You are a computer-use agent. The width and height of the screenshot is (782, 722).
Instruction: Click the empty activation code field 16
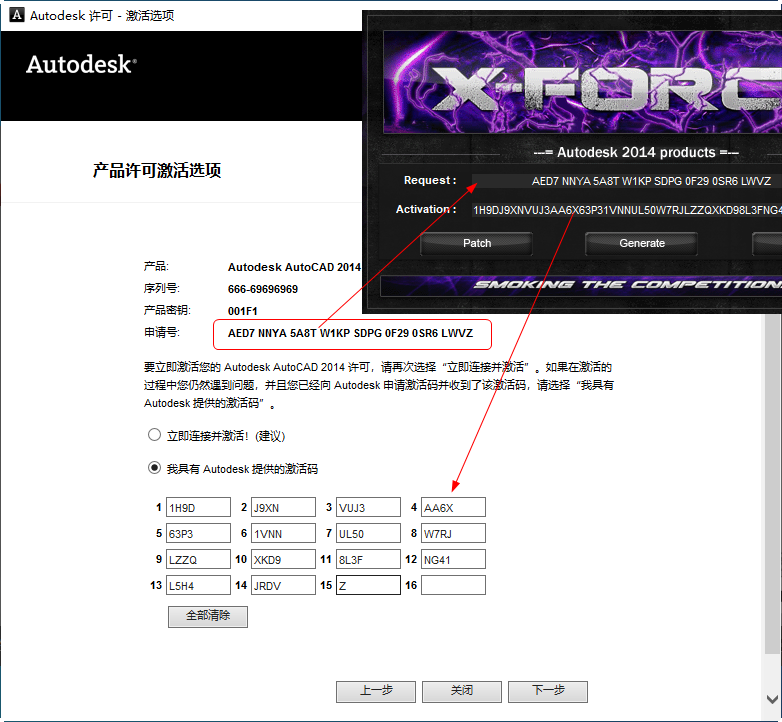click(453, 585)
